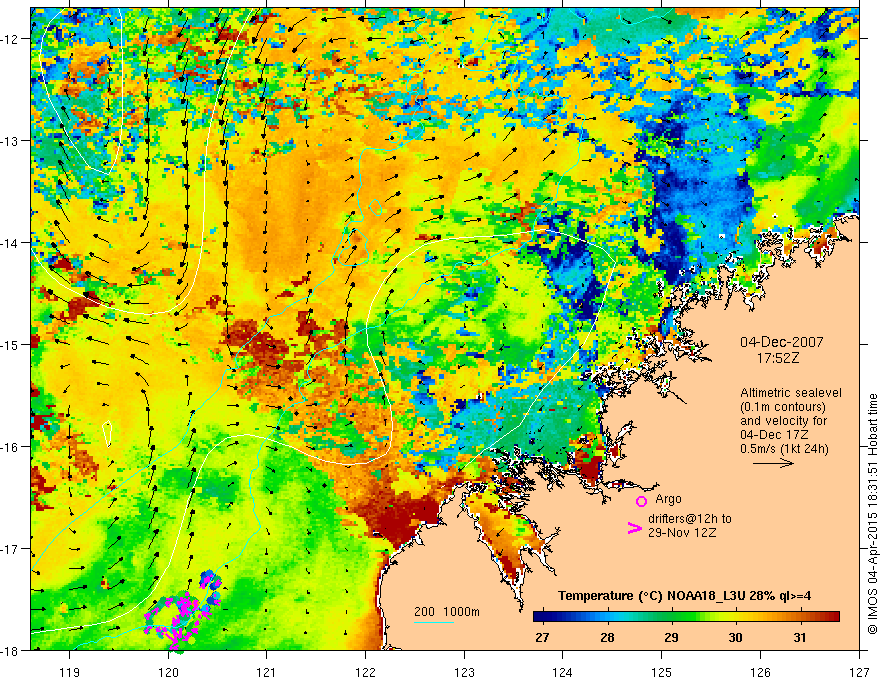This screenshot has height=680, width=880.
Task: Click the longitude axis label 121
Action: coord(267,672)
